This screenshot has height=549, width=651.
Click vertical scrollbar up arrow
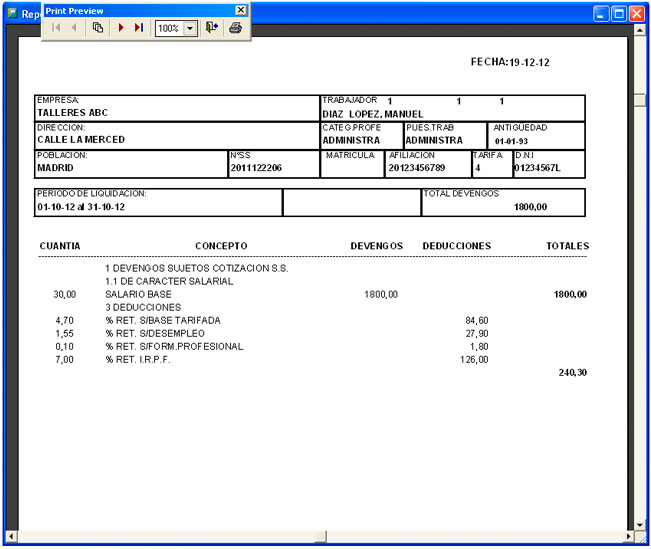coord(639,30)
